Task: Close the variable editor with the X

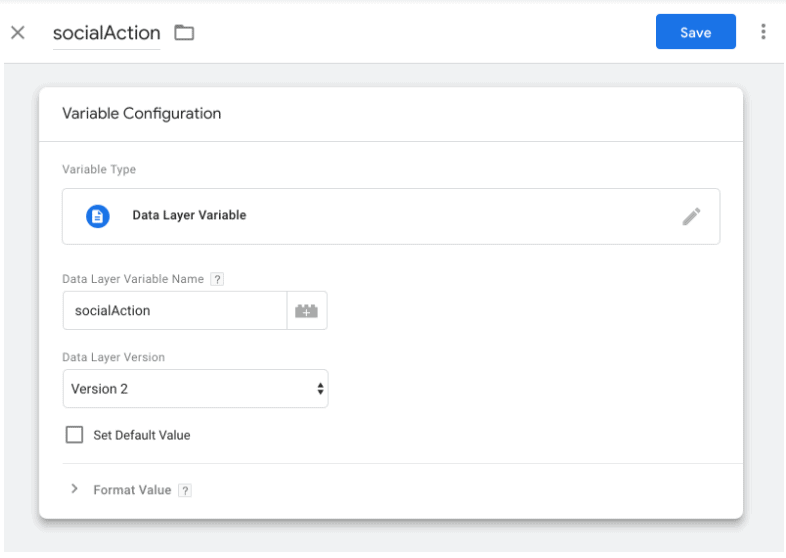Action: 17,33
